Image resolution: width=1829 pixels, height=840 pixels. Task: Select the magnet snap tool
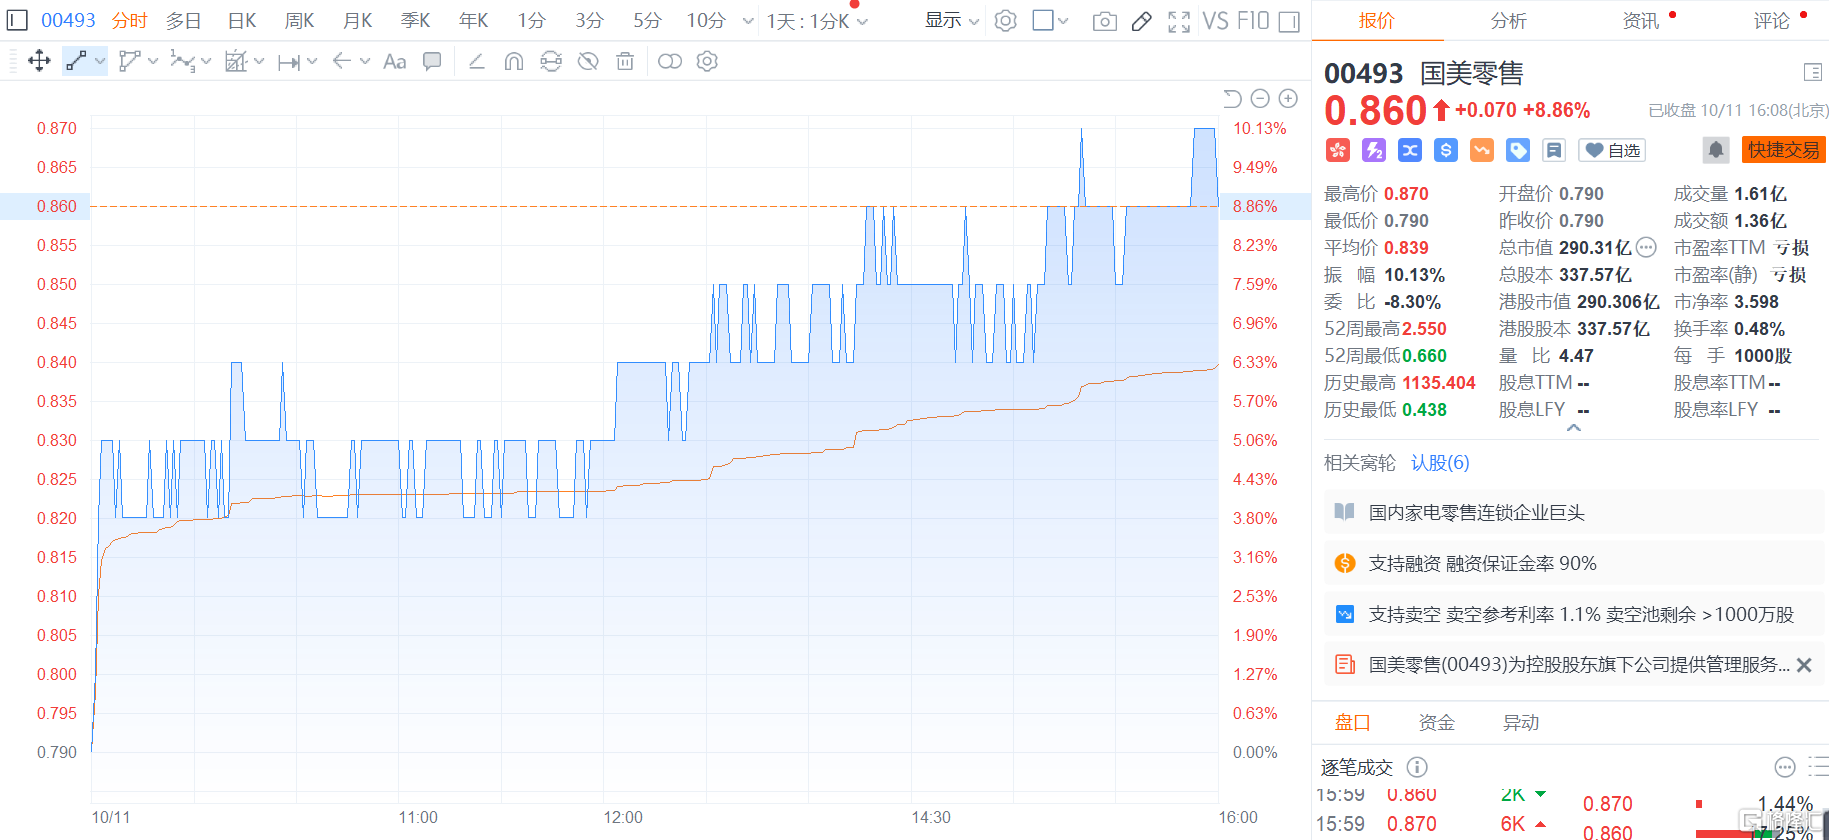513,61
